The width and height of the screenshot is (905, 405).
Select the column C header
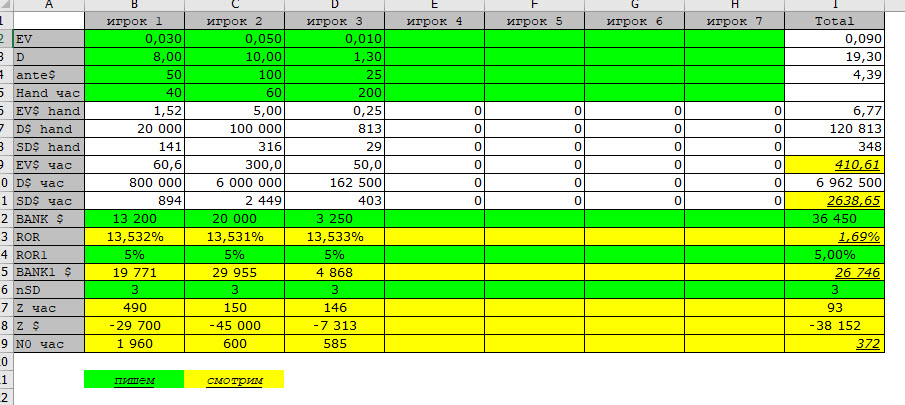234,5
